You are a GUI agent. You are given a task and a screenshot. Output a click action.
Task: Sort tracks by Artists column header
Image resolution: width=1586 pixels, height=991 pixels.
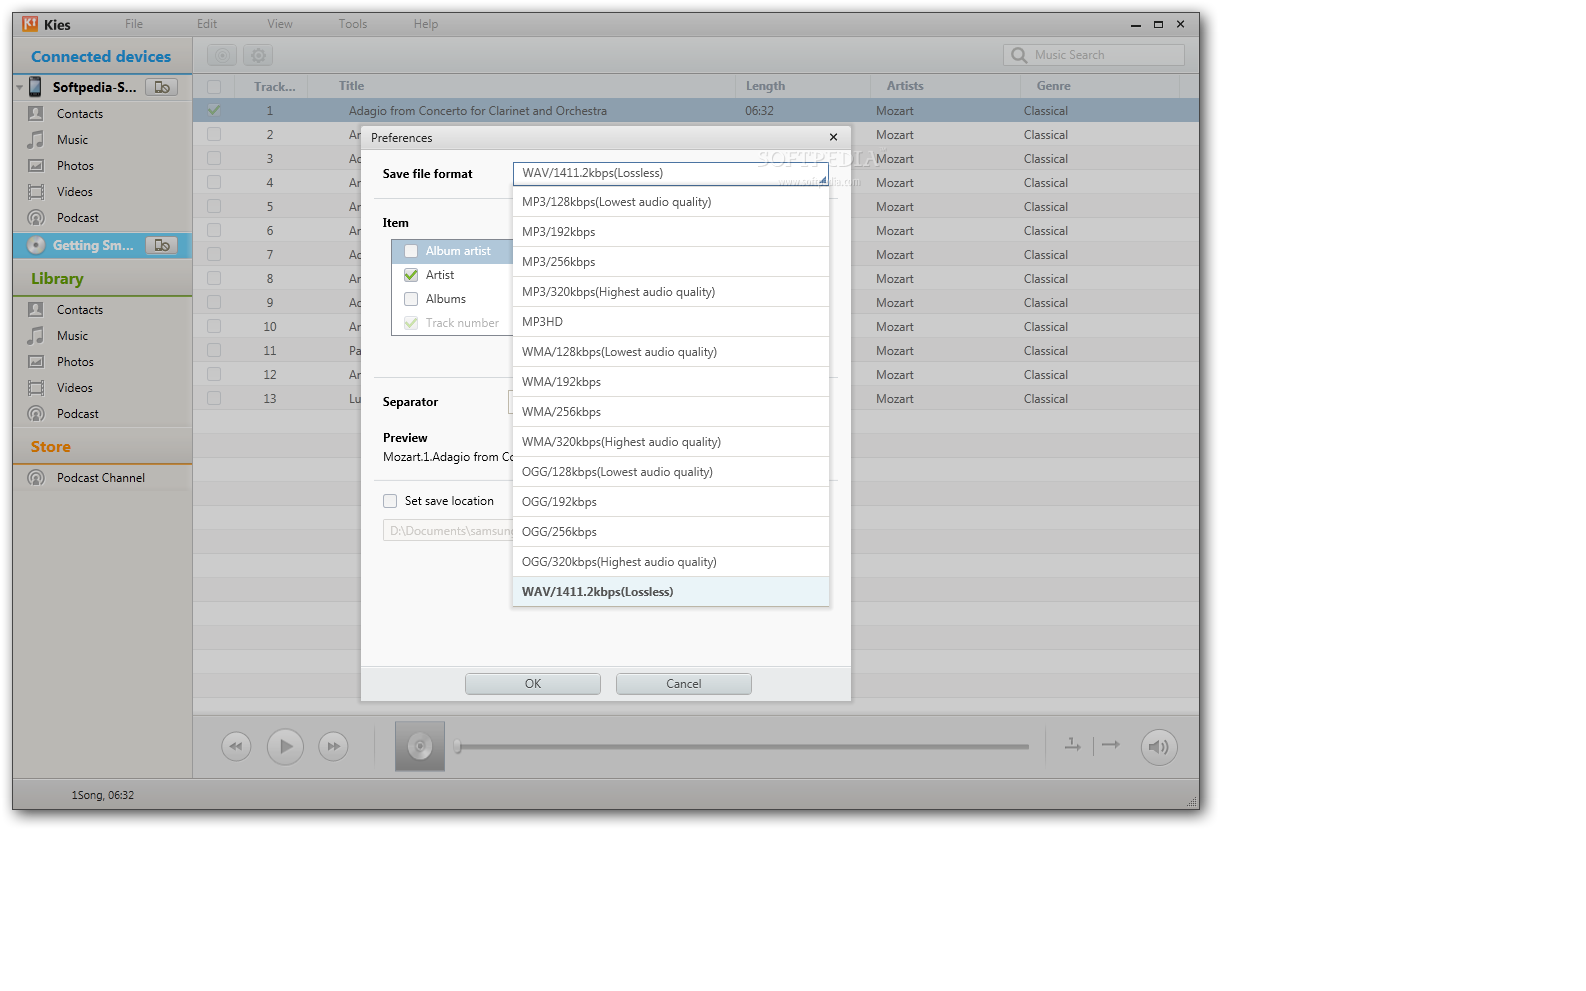(905, 86)
